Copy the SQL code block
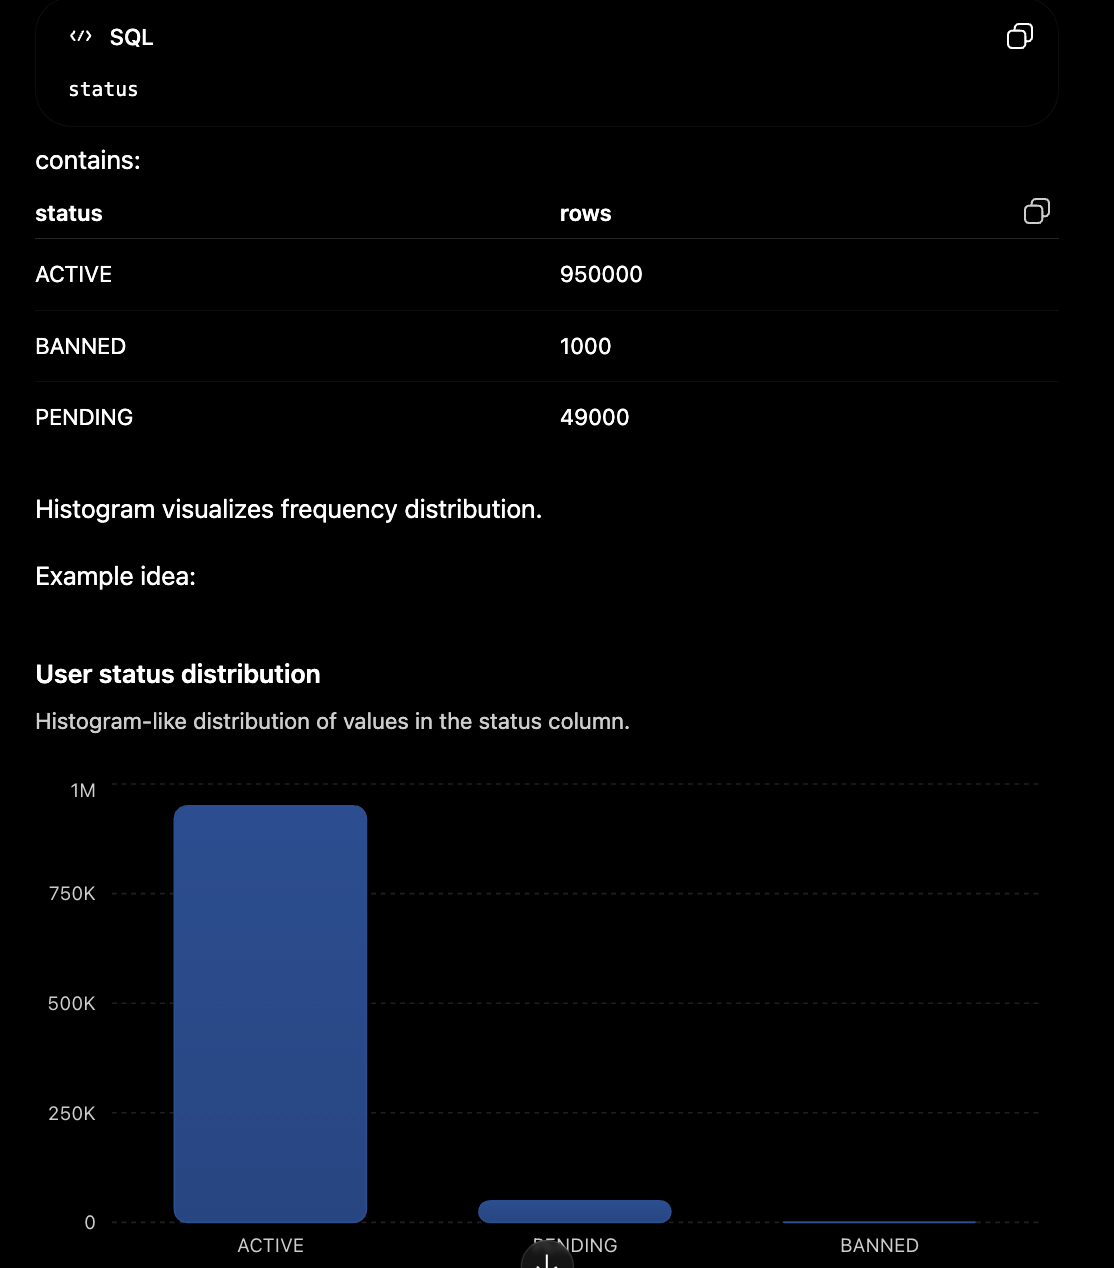Image resolution: width=1114 pixels, height=1268 pixels. [1019, 37]
